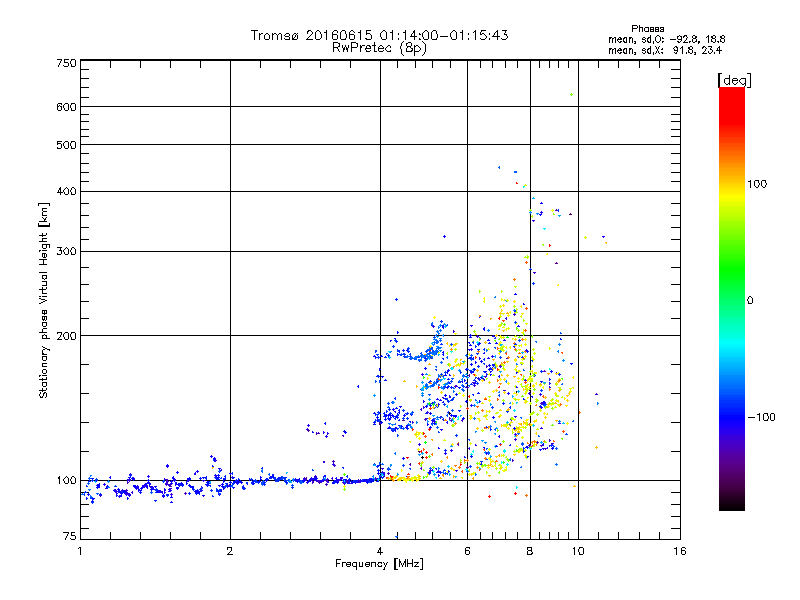
Task: Click the 'mean, sd,X: 91.8, 23.4' text
Action: coord(665,50)
